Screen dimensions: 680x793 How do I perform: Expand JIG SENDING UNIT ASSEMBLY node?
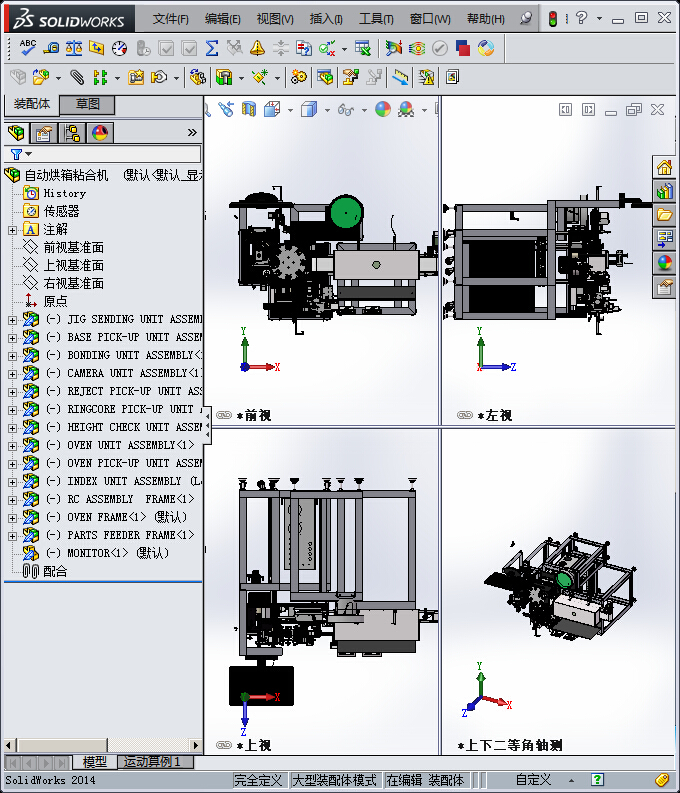point(13,320)
